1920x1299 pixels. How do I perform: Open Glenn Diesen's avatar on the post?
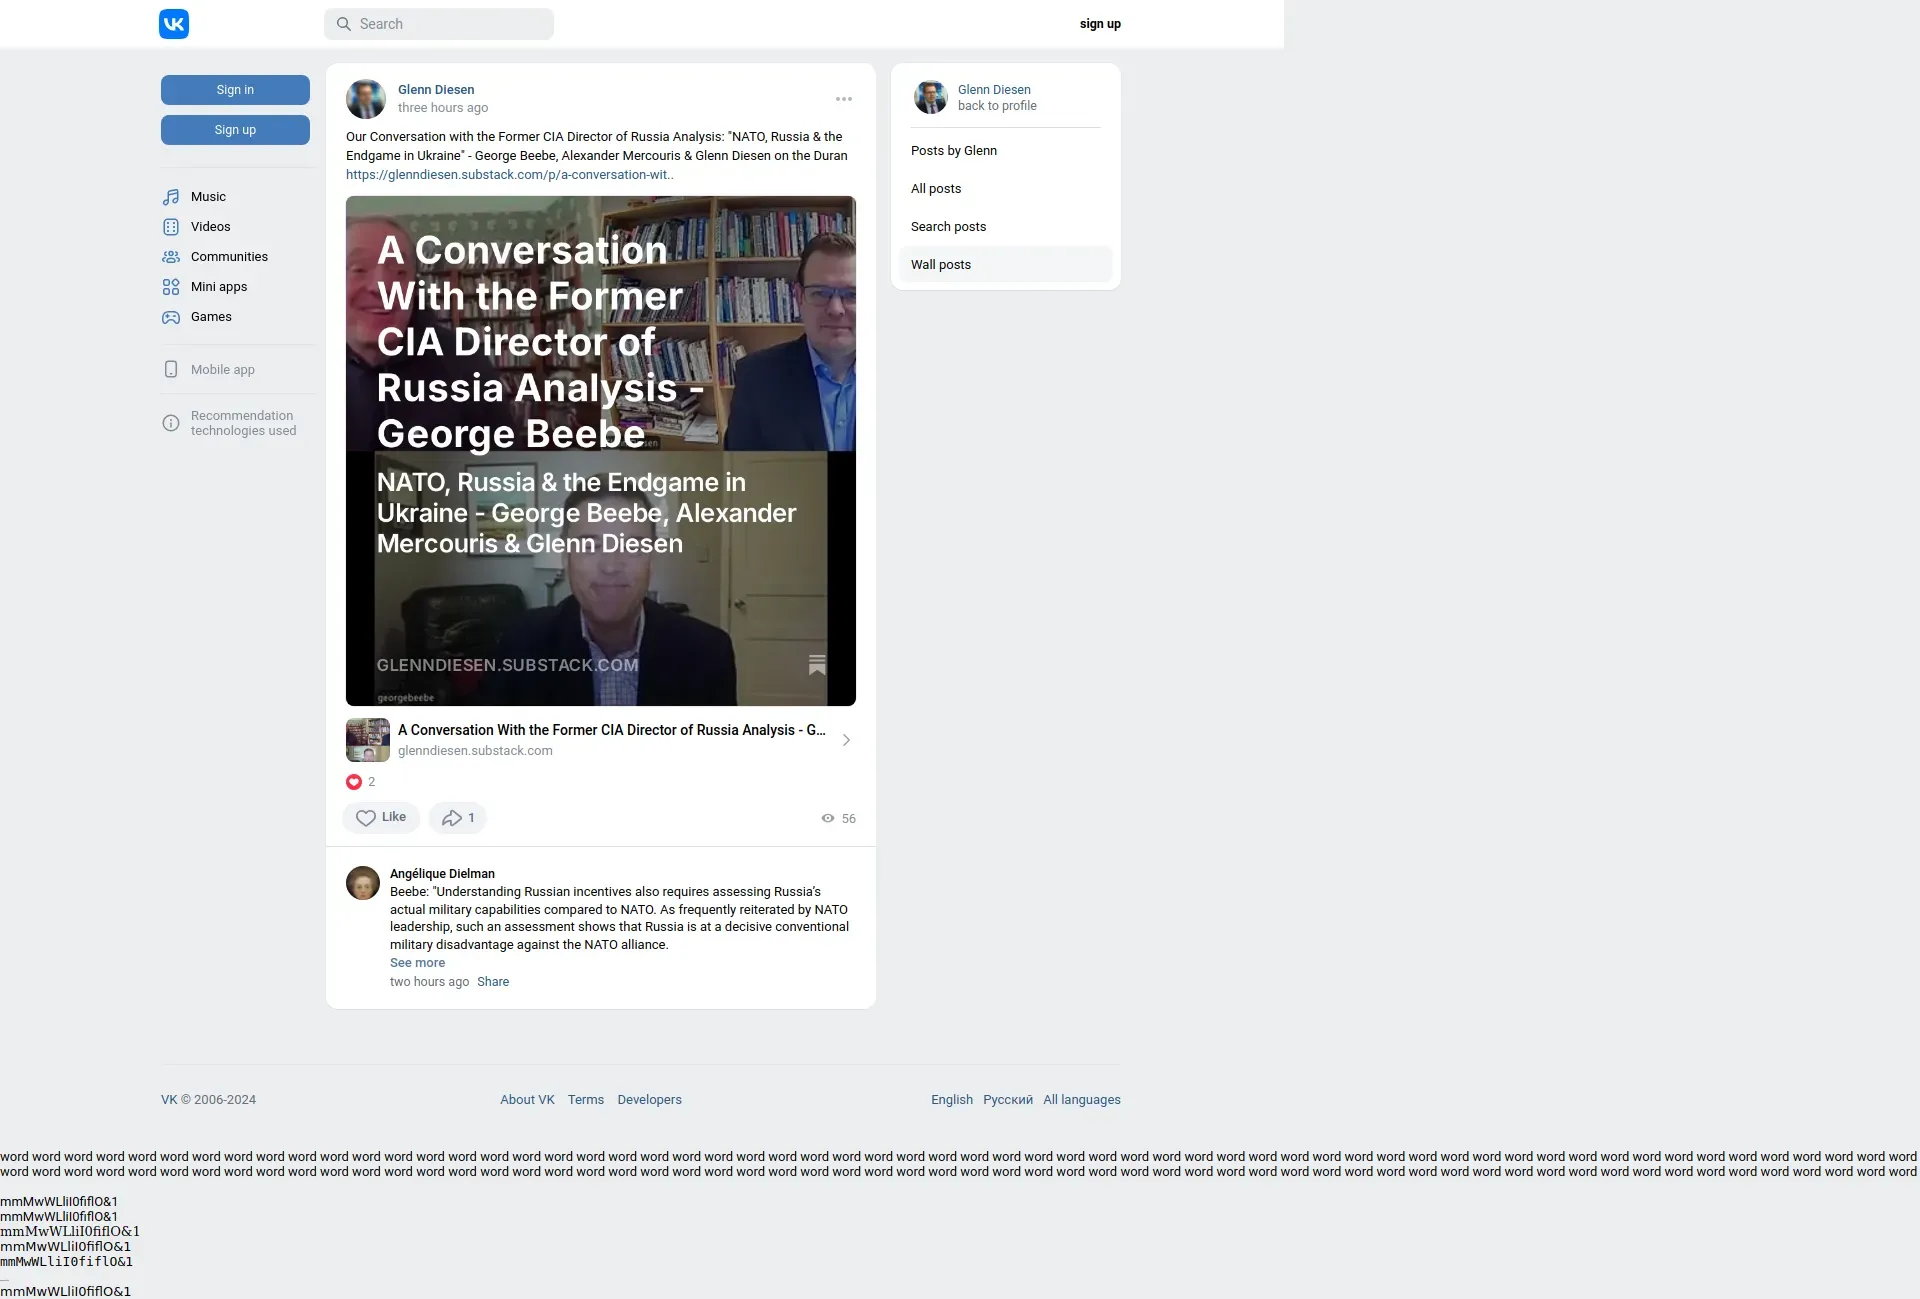[366, 99]
